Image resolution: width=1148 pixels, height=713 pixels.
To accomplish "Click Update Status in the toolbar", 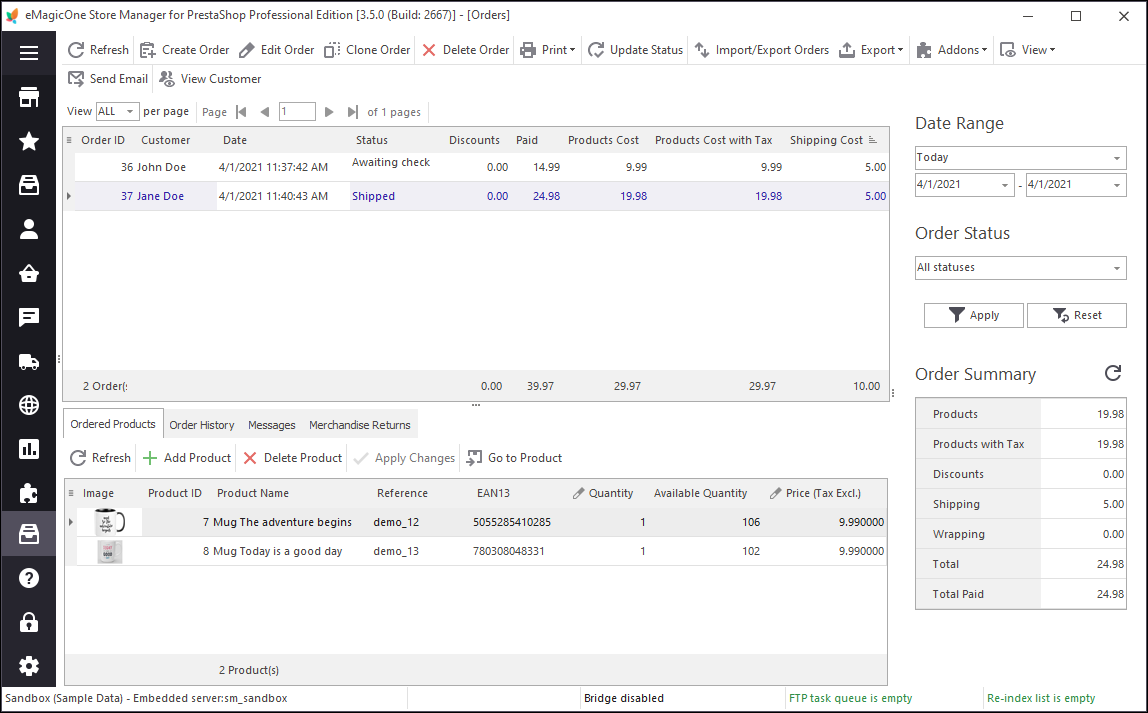I will click(636, 50).
